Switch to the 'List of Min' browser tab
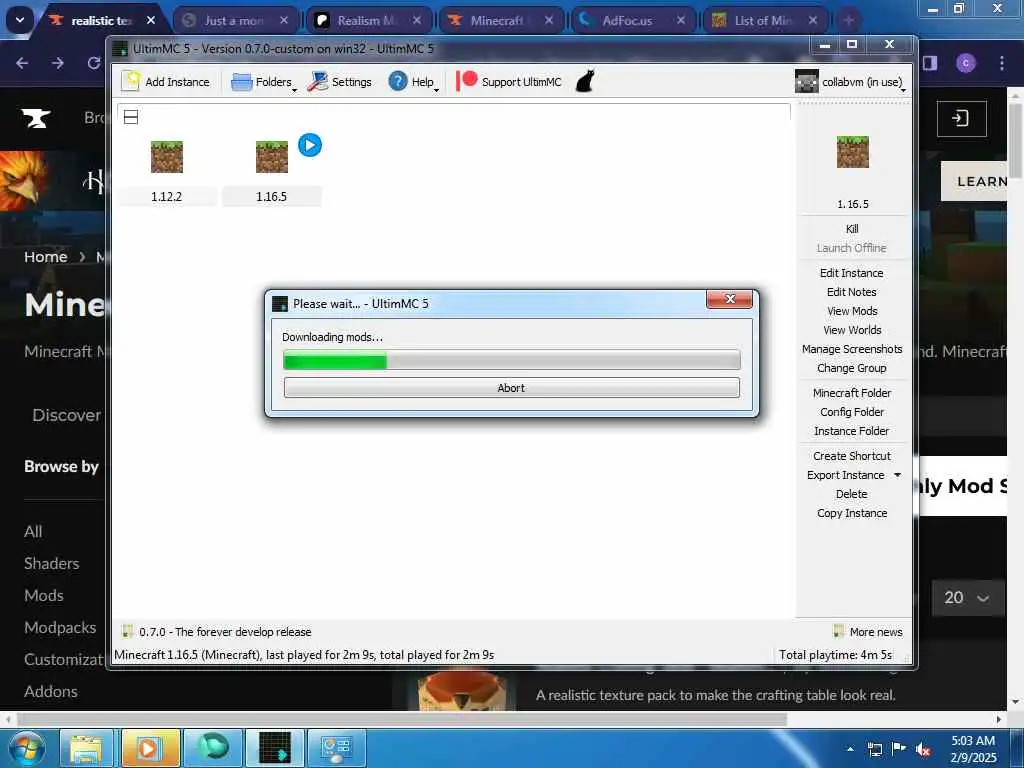This screenshot has height=768, width=1024. click(x=764, y=21)
